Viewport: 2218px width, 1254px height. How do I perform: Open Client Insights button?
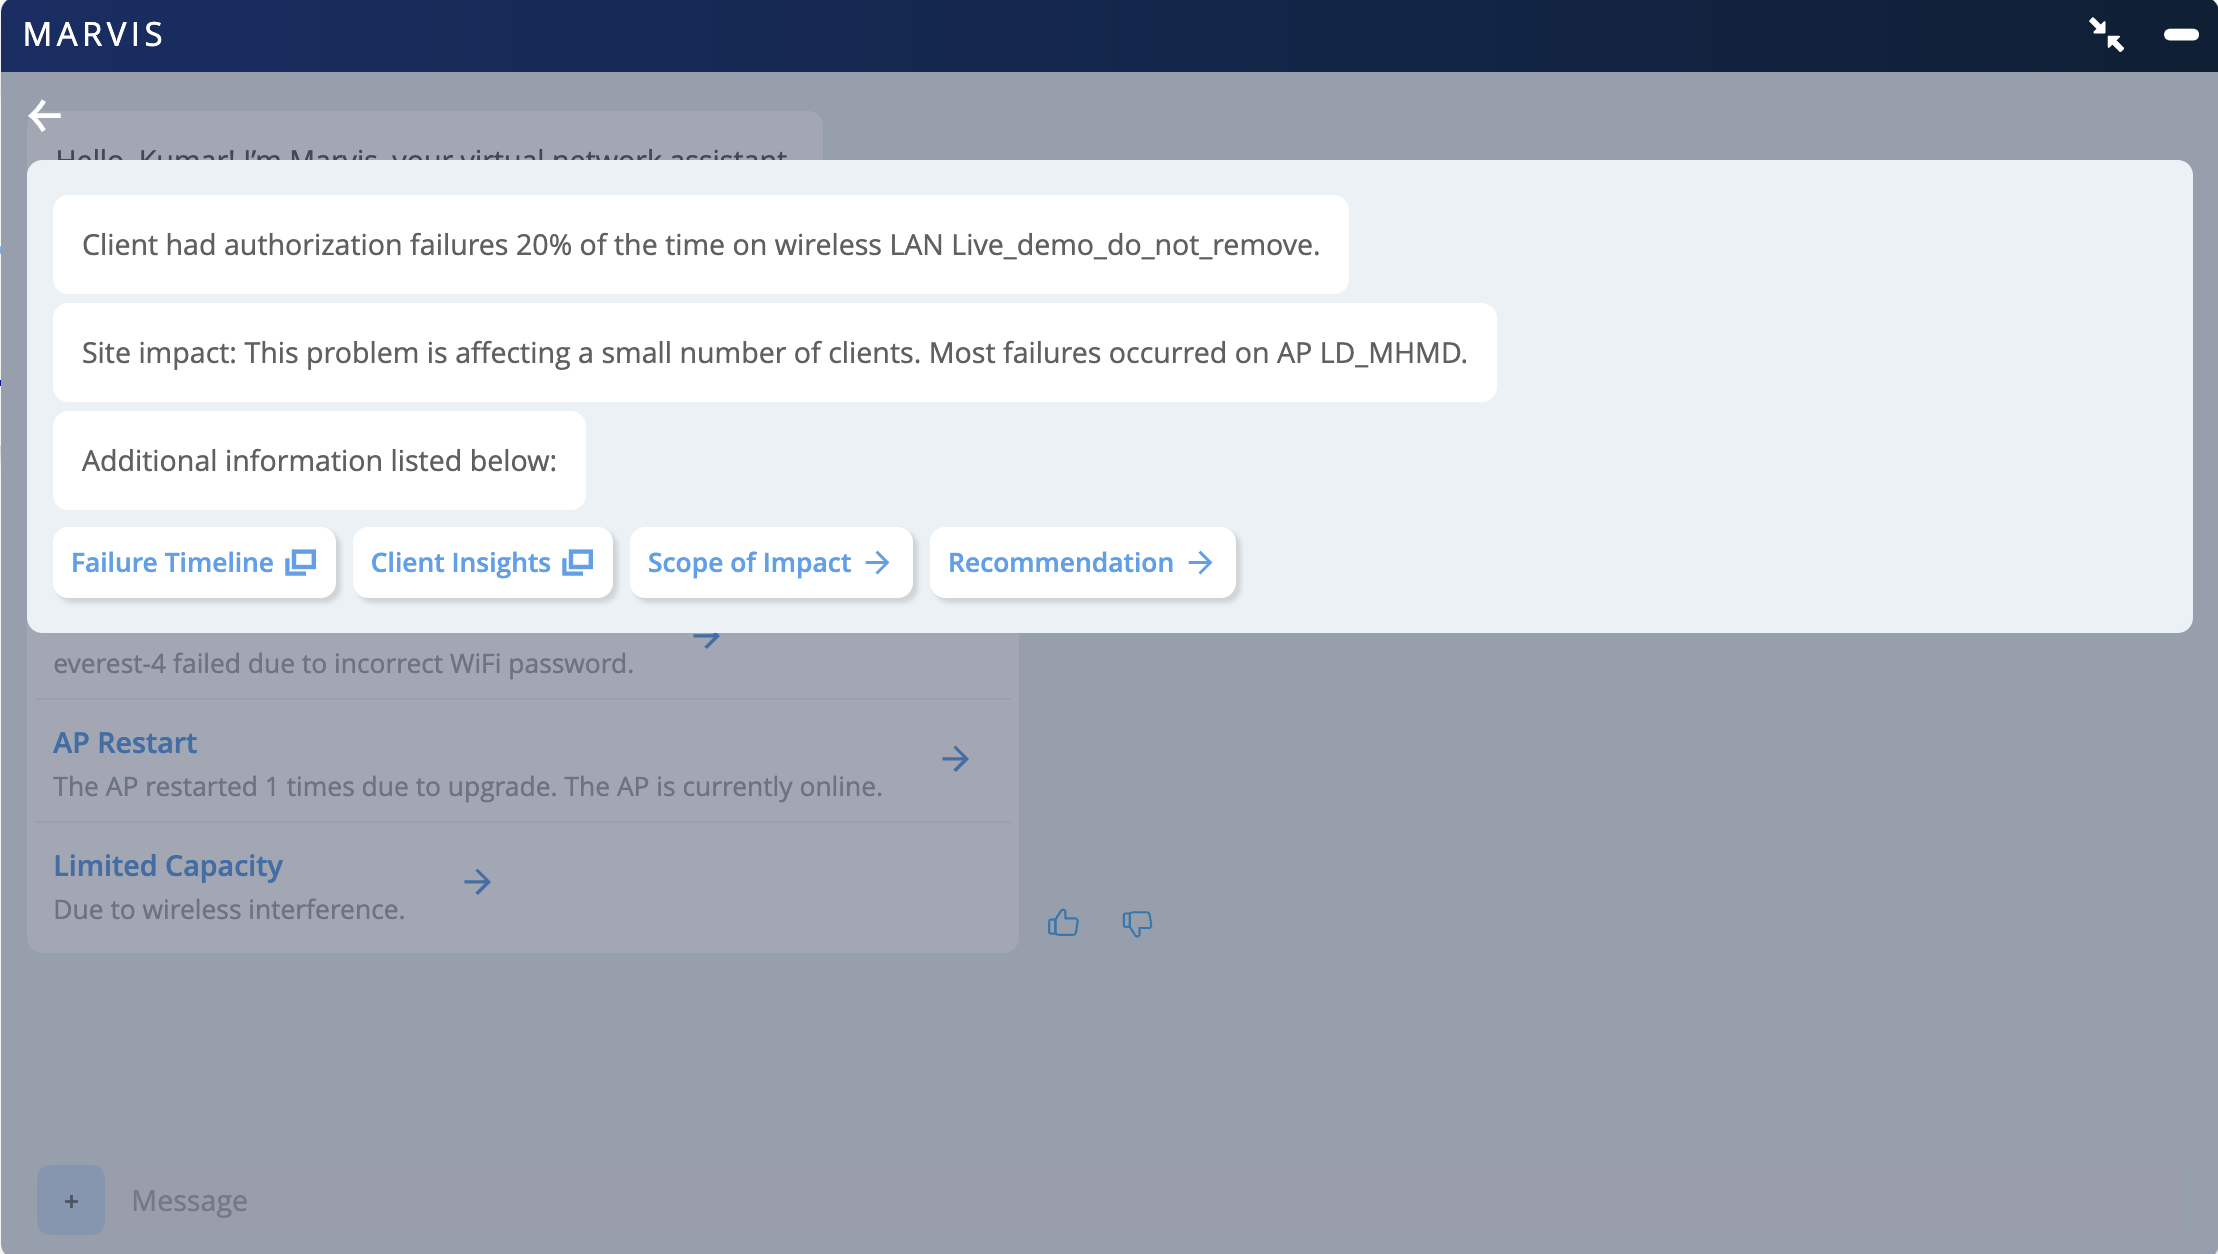tap(460, 563)
